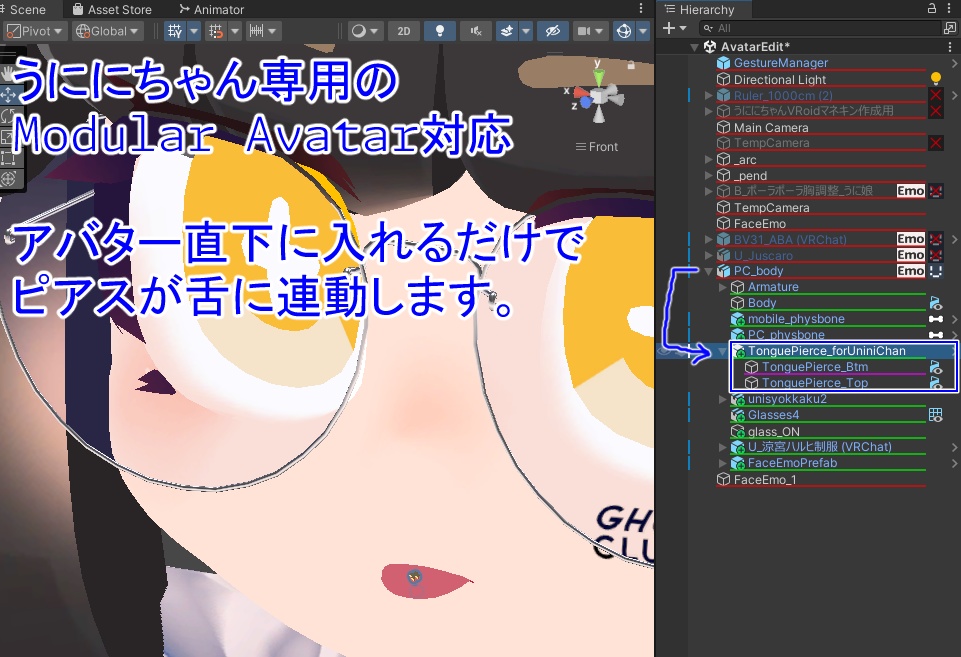The width and height of the screenshot is (961, 657).
Task: Select the shaded draw mode sphere icon
Action: (x=360, y=31)
